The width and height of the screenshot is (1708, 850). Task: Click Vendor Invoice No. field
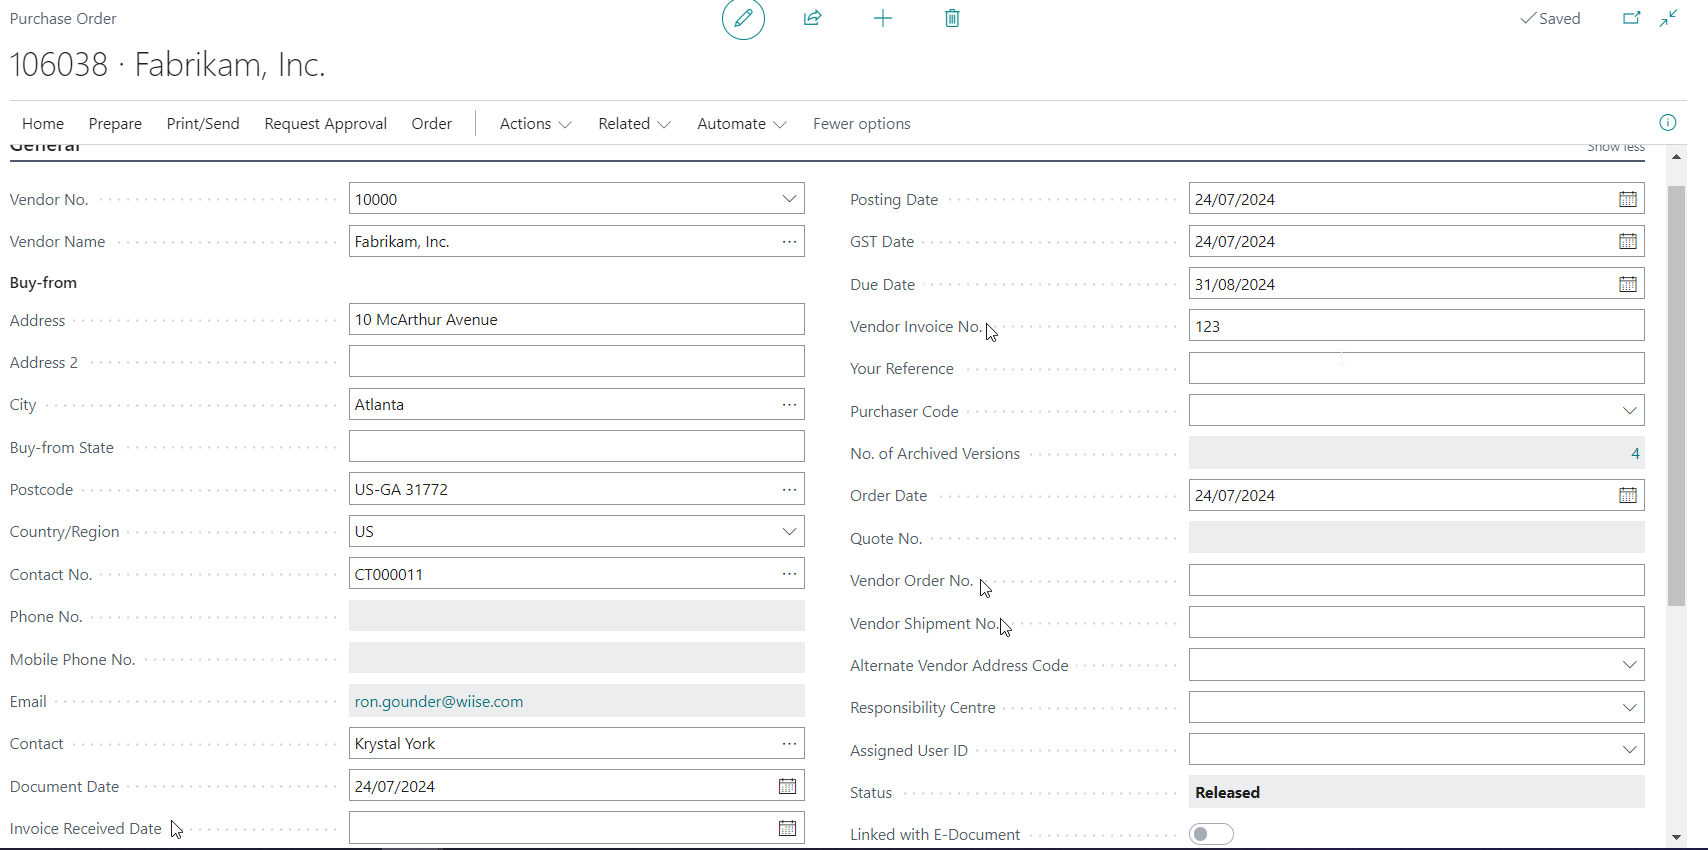point(1416,326)
